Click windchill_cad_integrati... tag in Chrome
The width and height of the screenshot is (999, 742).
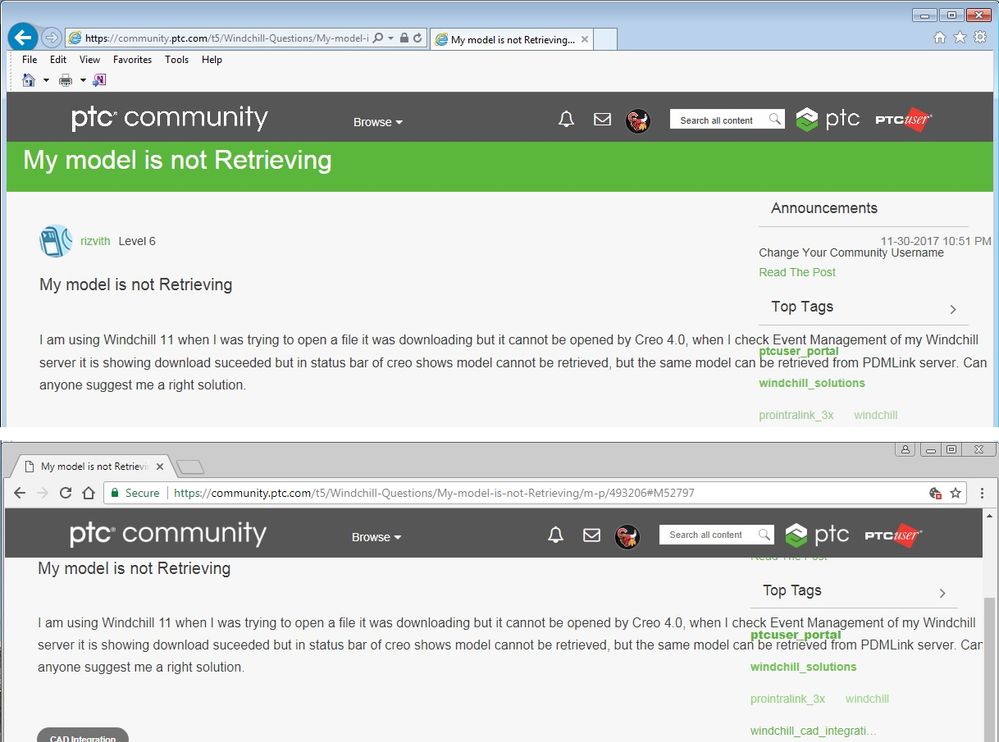813,731
